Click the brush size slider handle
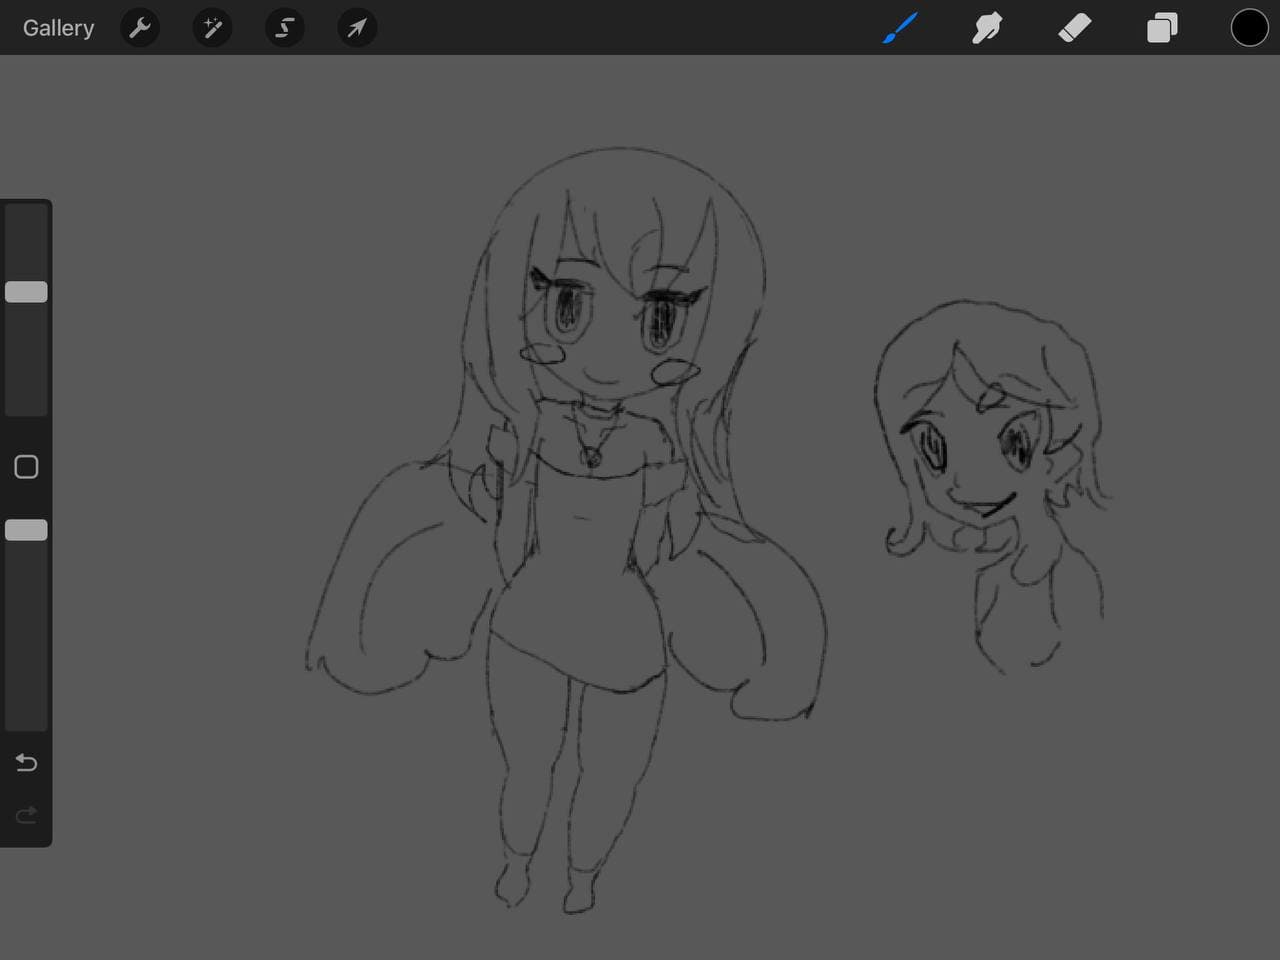Viewport: 1280px width, 960px height. (x=26, y=292)
